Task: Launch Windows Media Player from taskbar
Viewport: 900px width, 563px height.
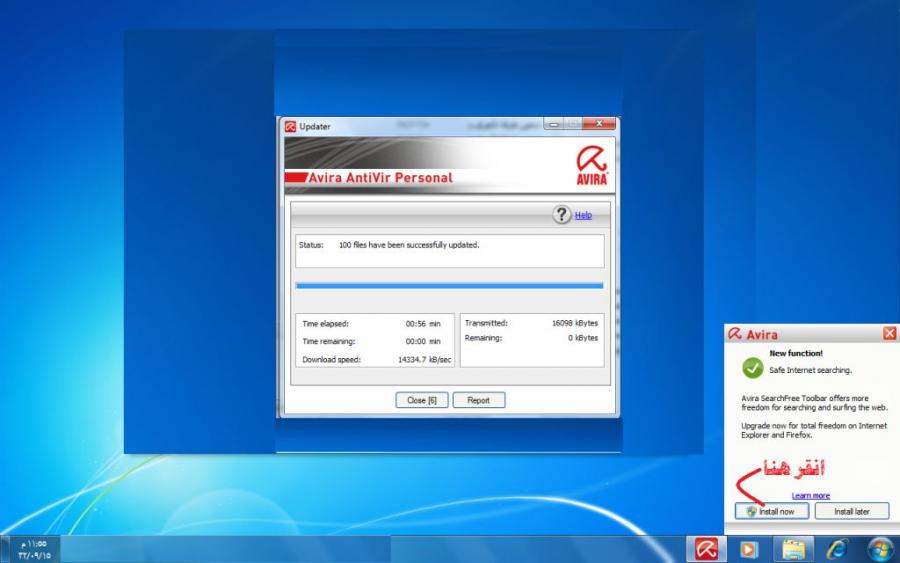Action: 749,549
